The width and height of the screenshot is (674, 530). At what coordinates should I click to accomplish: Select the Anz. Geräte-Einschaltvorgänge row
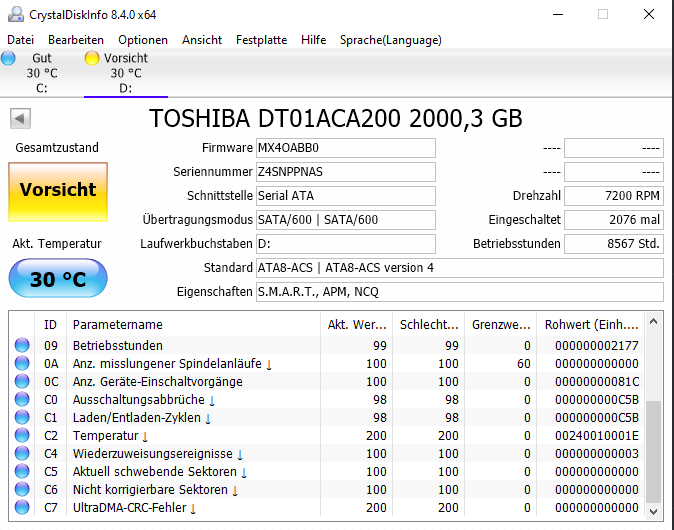click(327, 382)
